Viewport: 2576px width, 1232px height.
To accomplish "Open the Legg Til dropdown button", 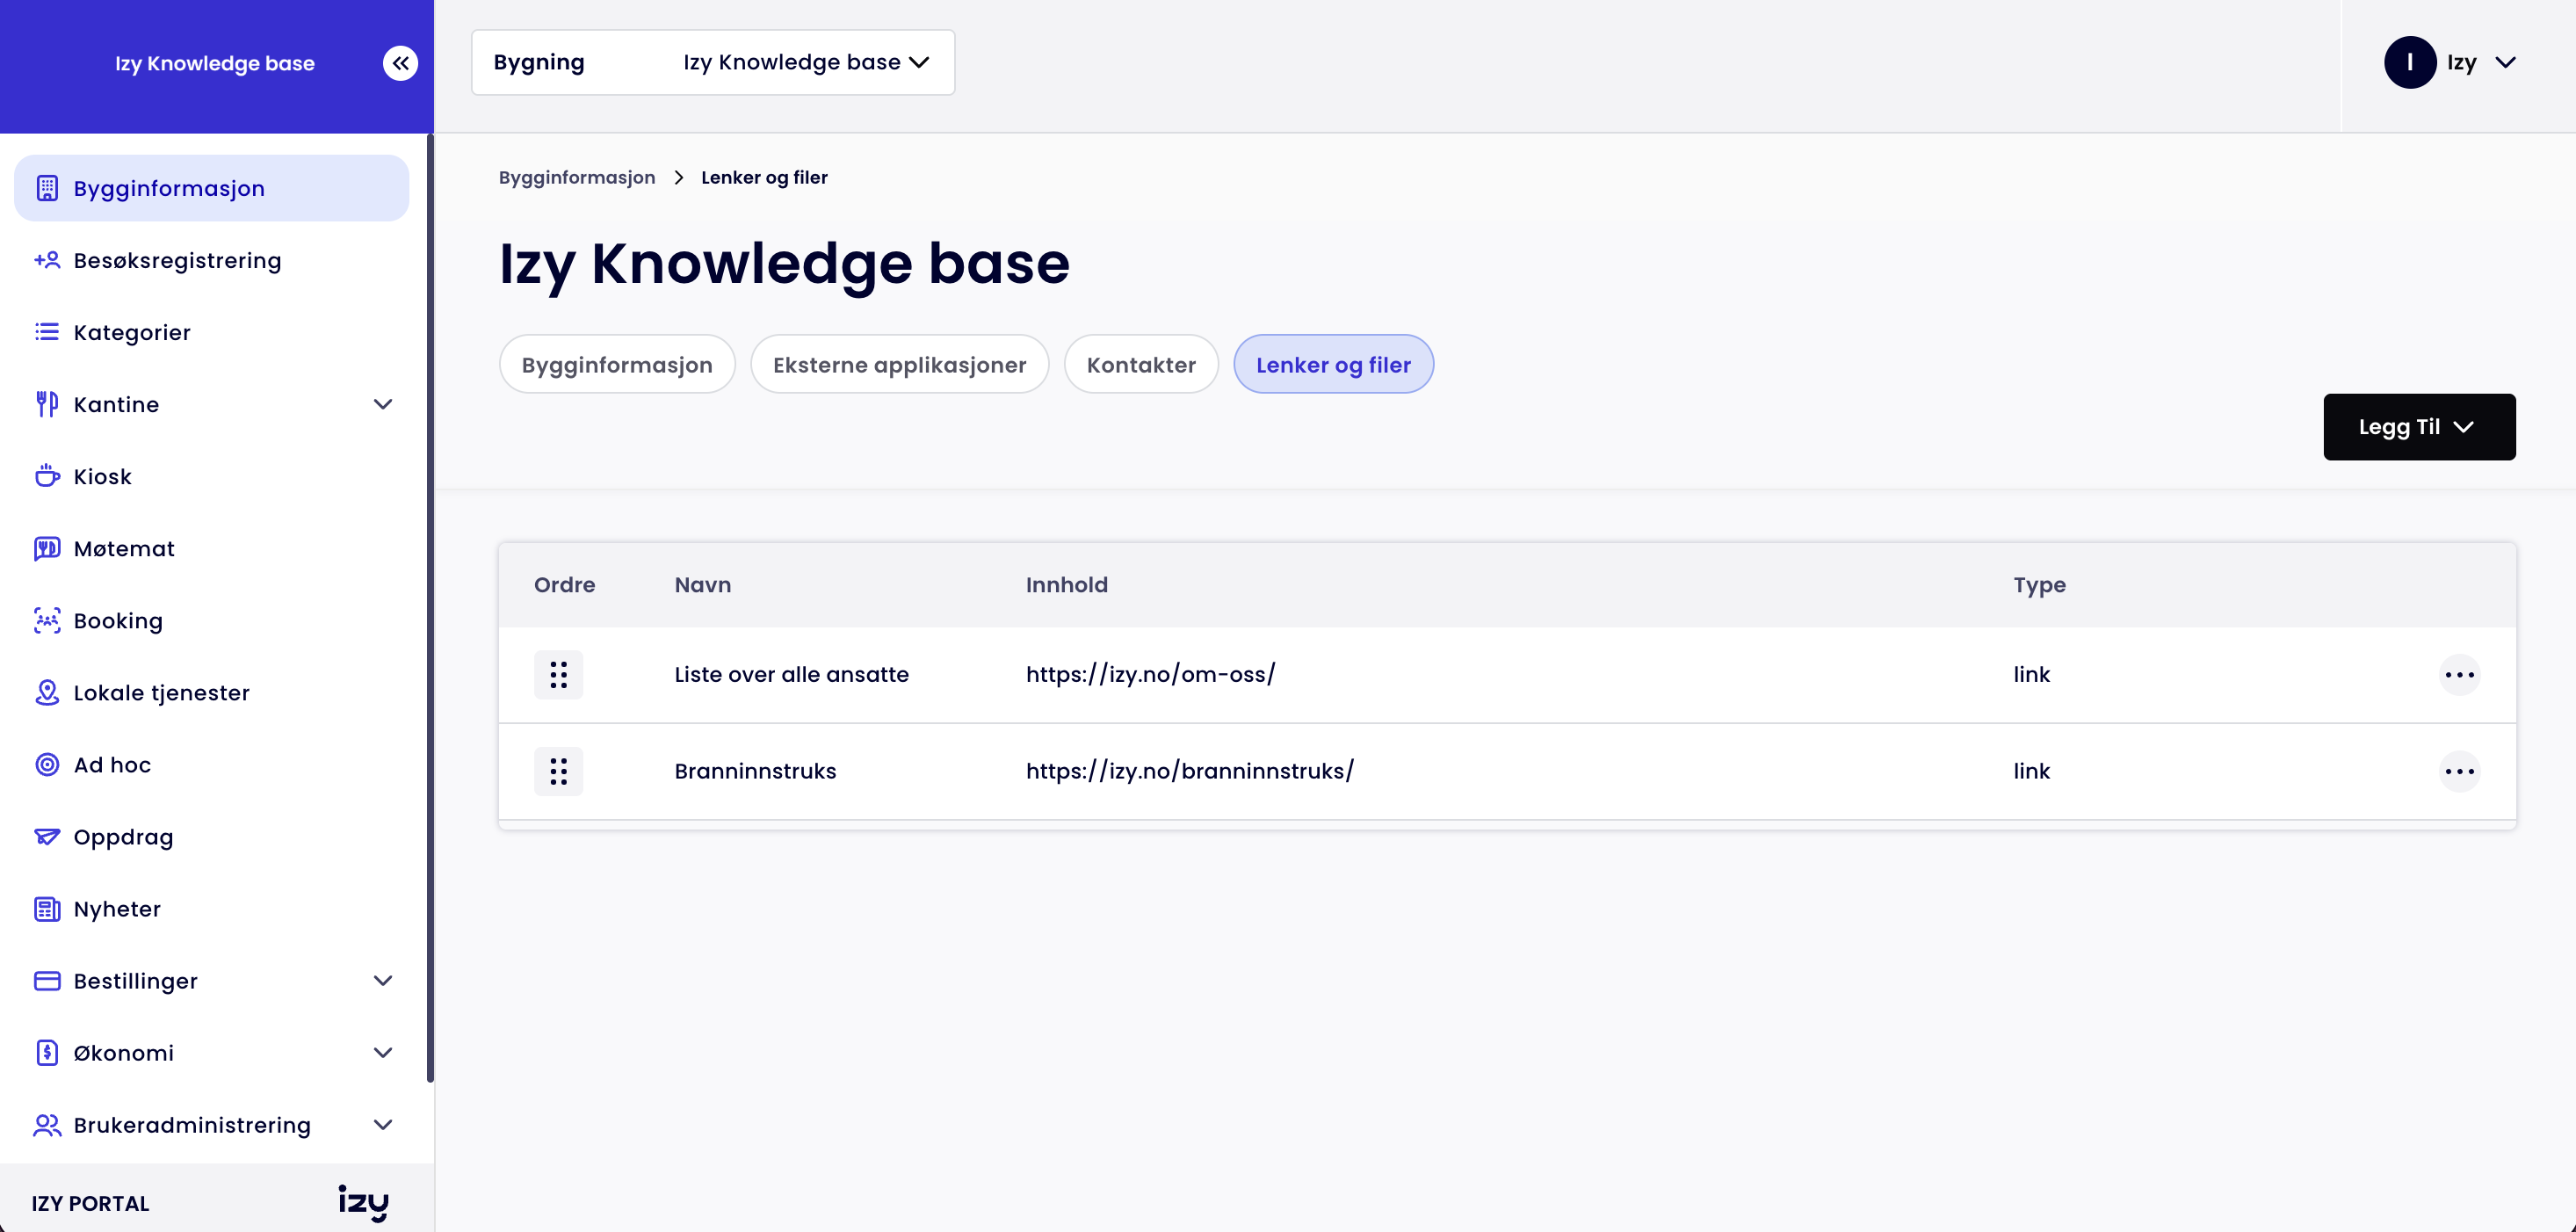I will coord(2418,427).
